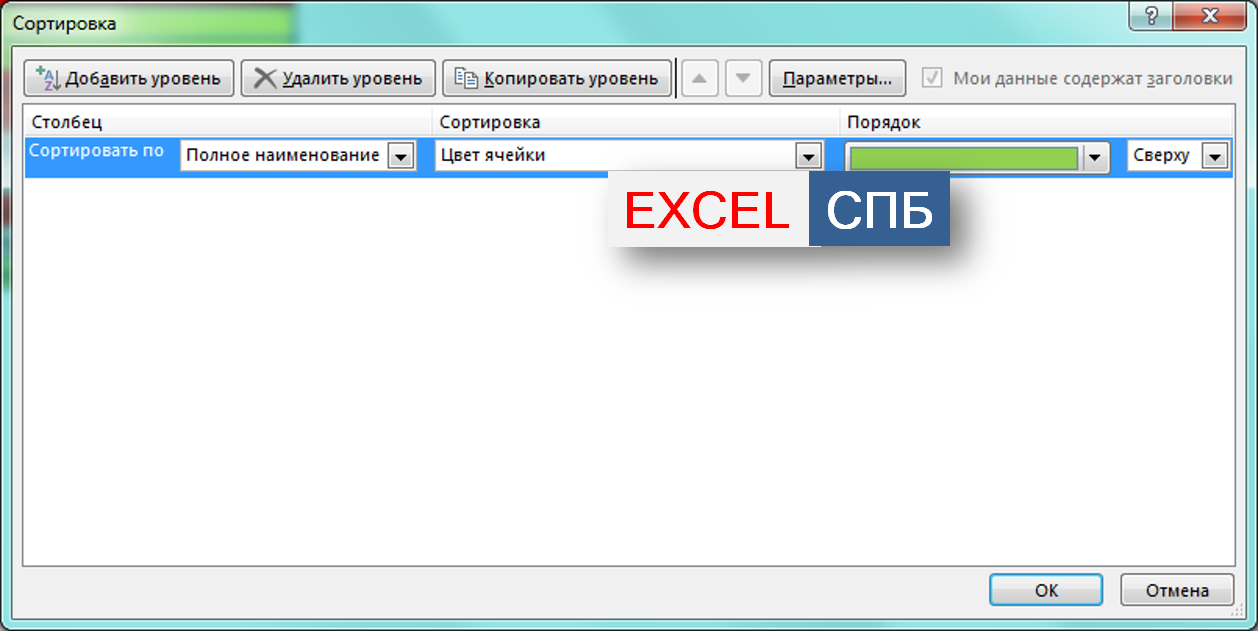Viewport: 1258px width, 631px height.
Task: Expand the Полное наименование column dropdown
Action: 401,157
